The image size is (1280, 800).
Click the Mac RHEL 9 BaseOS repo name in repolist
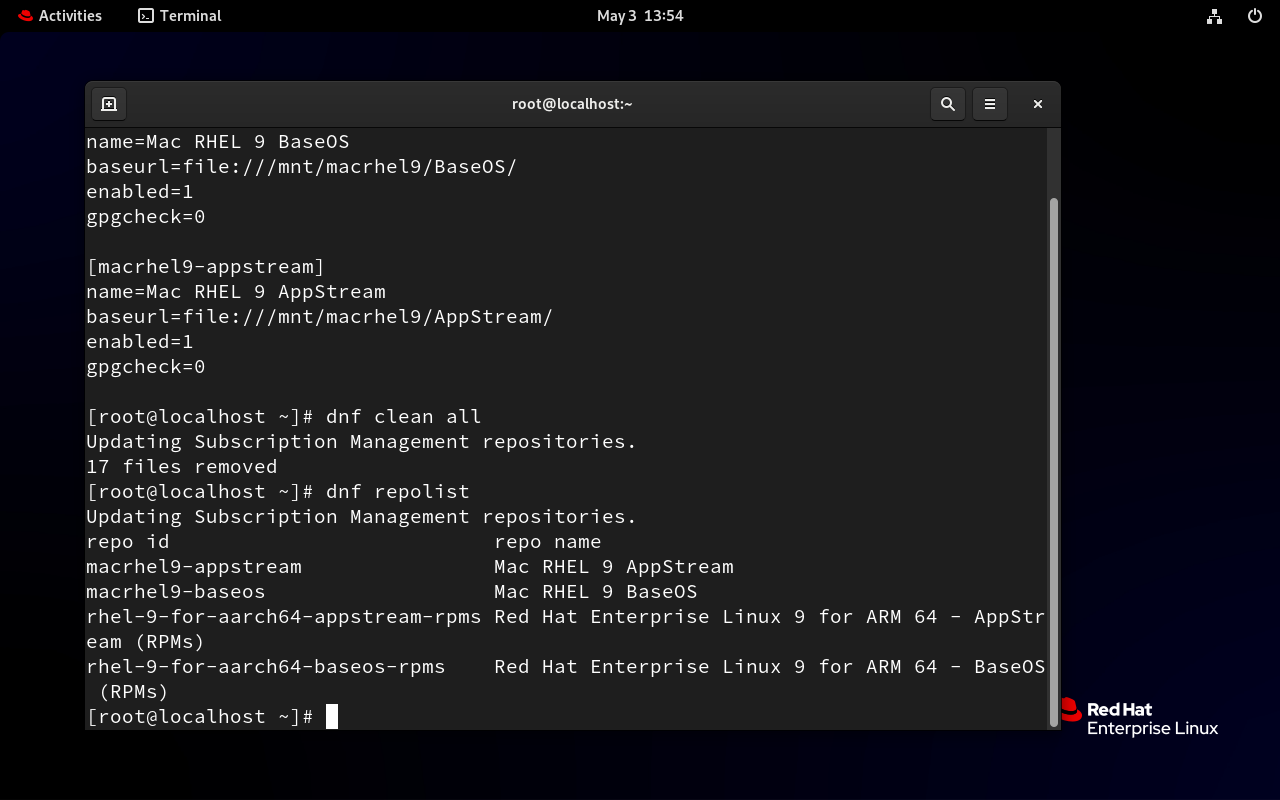coord(596,592)
